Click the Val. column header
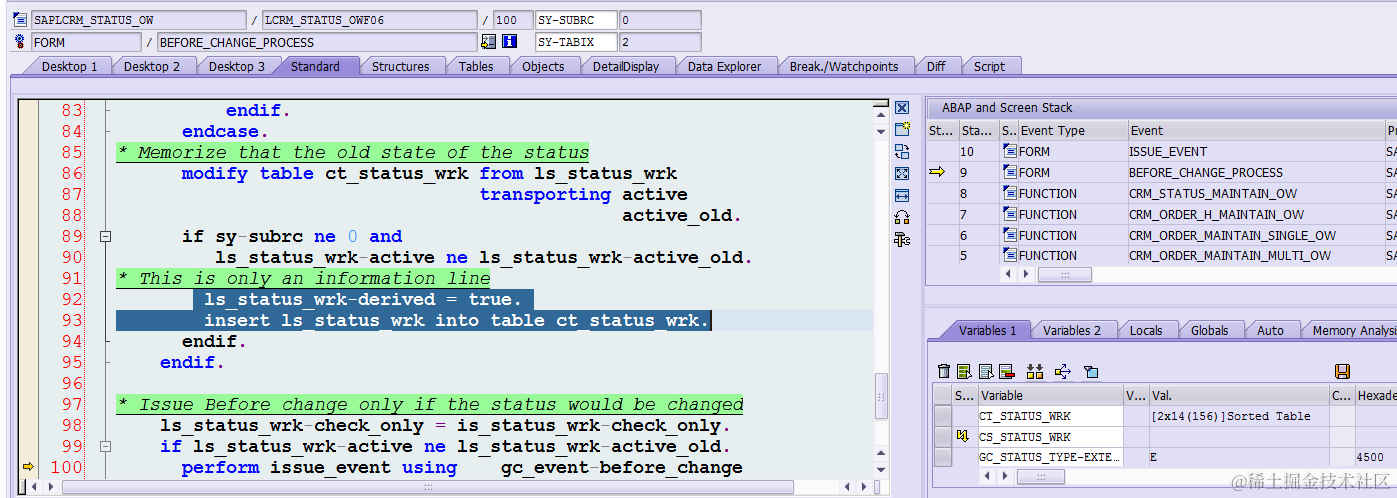Screen dimensions: 1397x498 (1238, 396)
